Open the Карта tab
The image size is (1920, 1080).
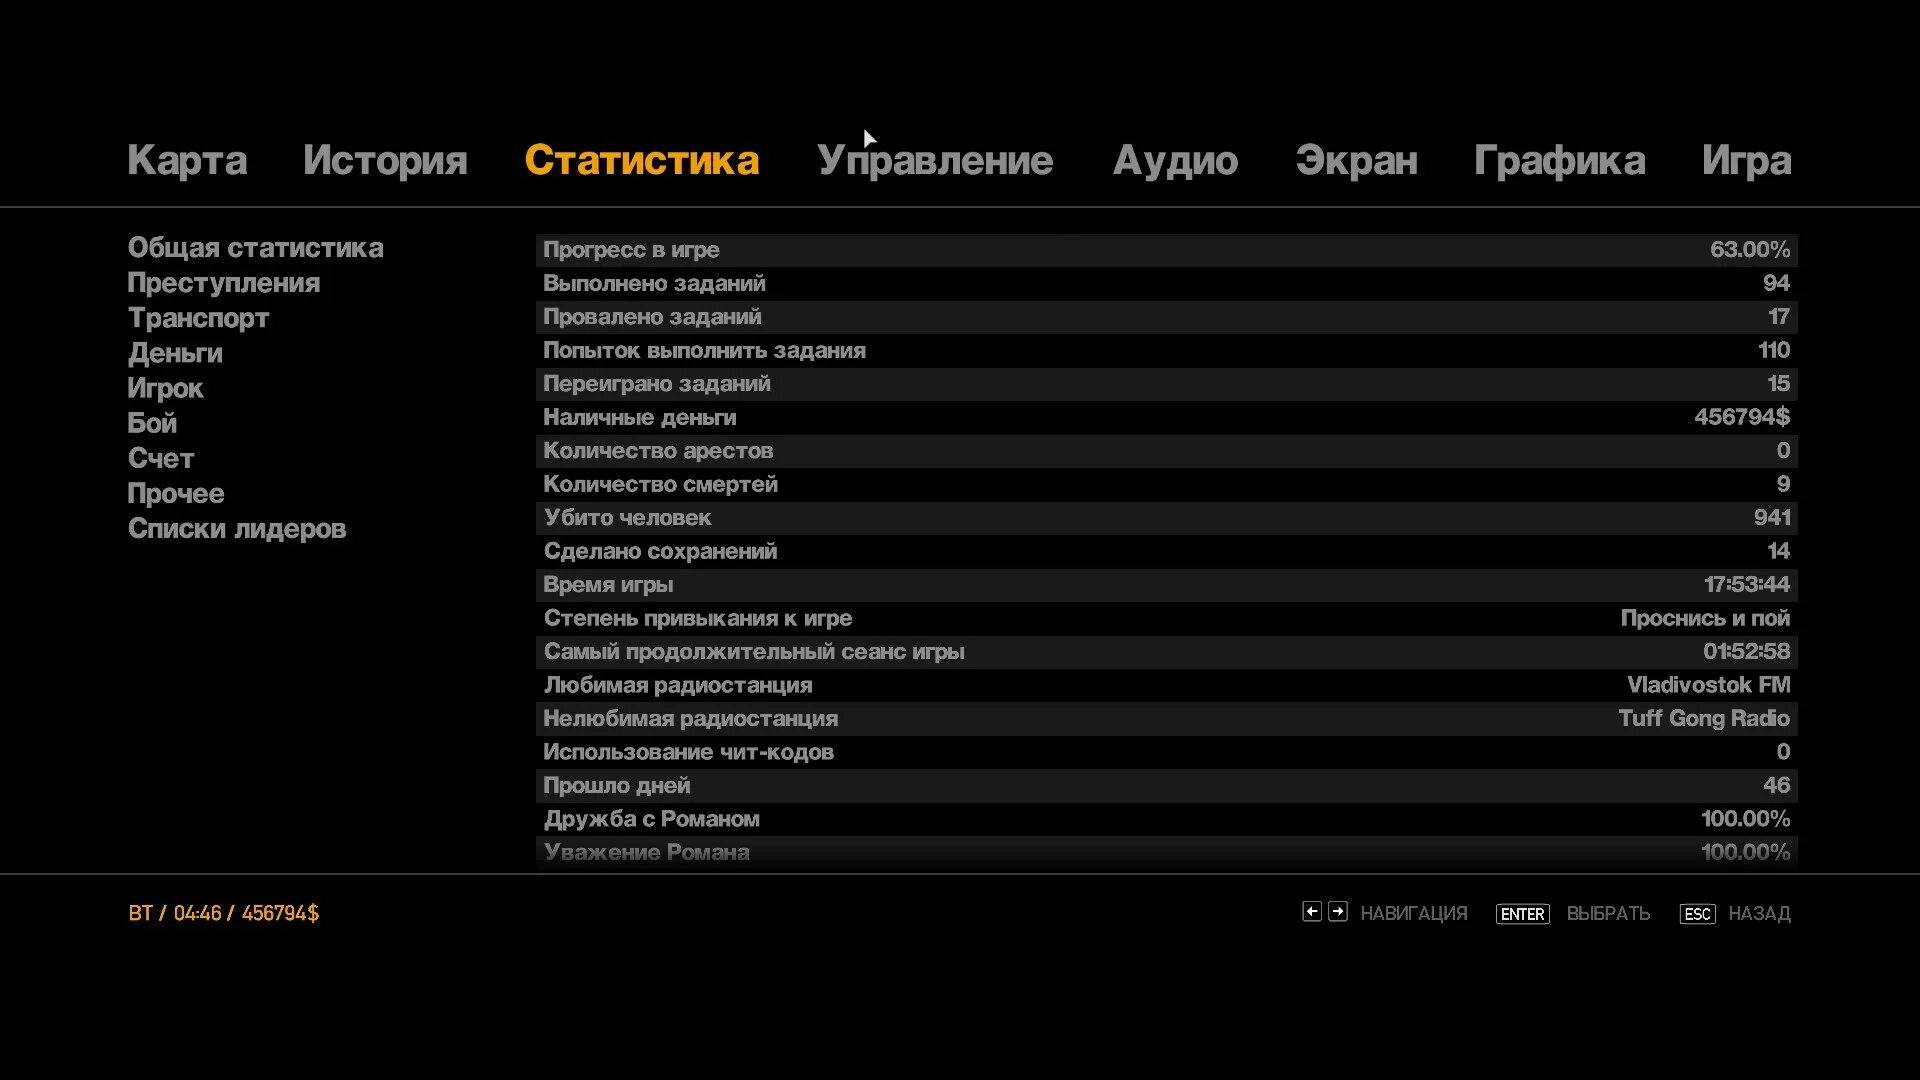[x=187, y=161]
